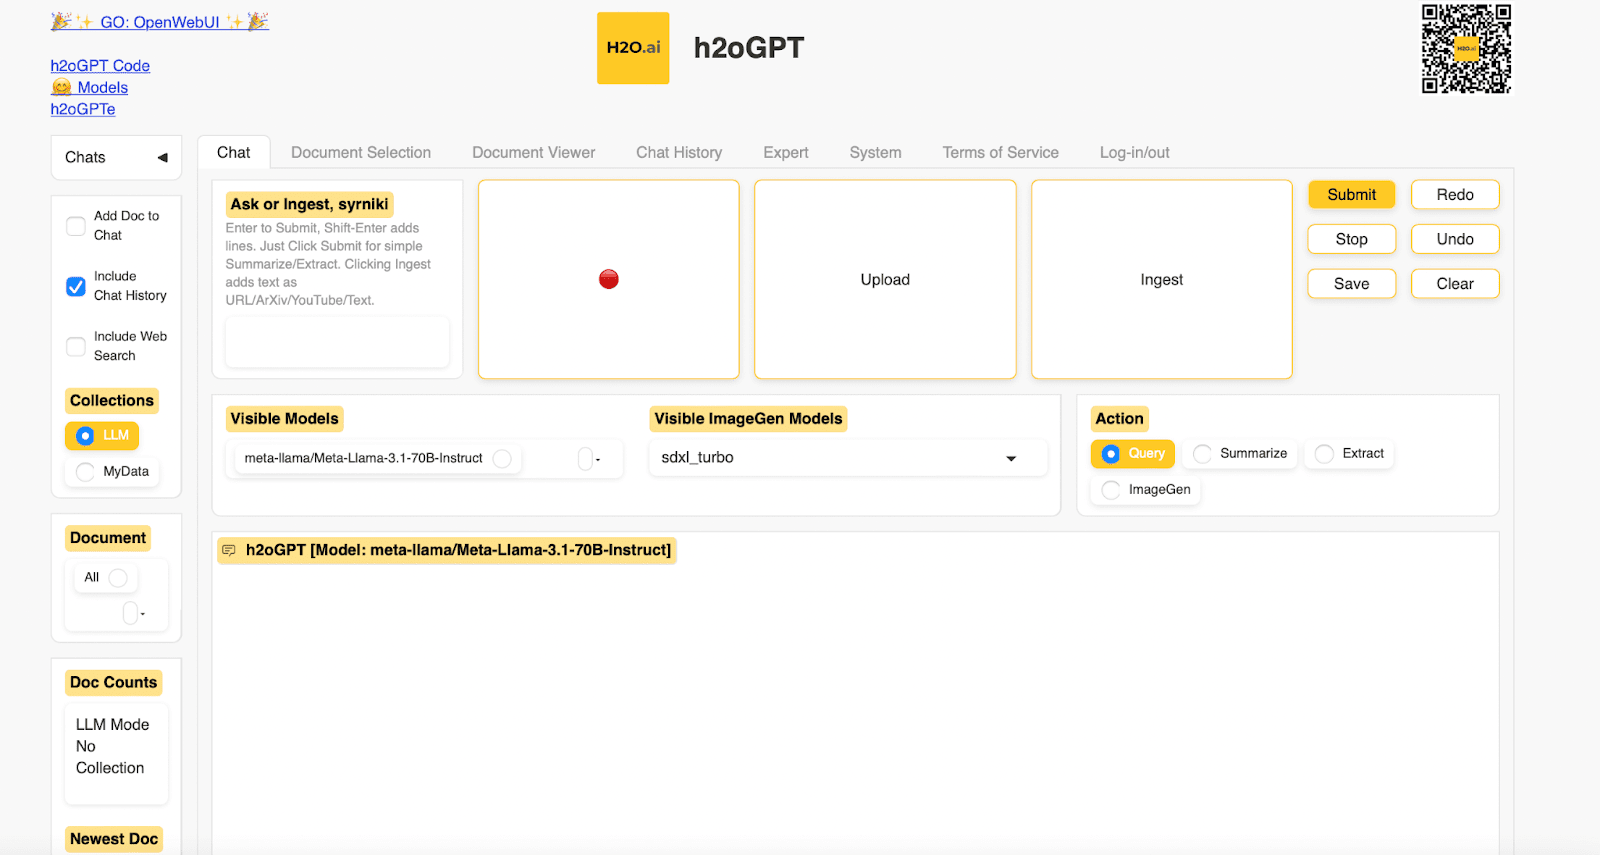Click the Clear button

[1455, 284]
